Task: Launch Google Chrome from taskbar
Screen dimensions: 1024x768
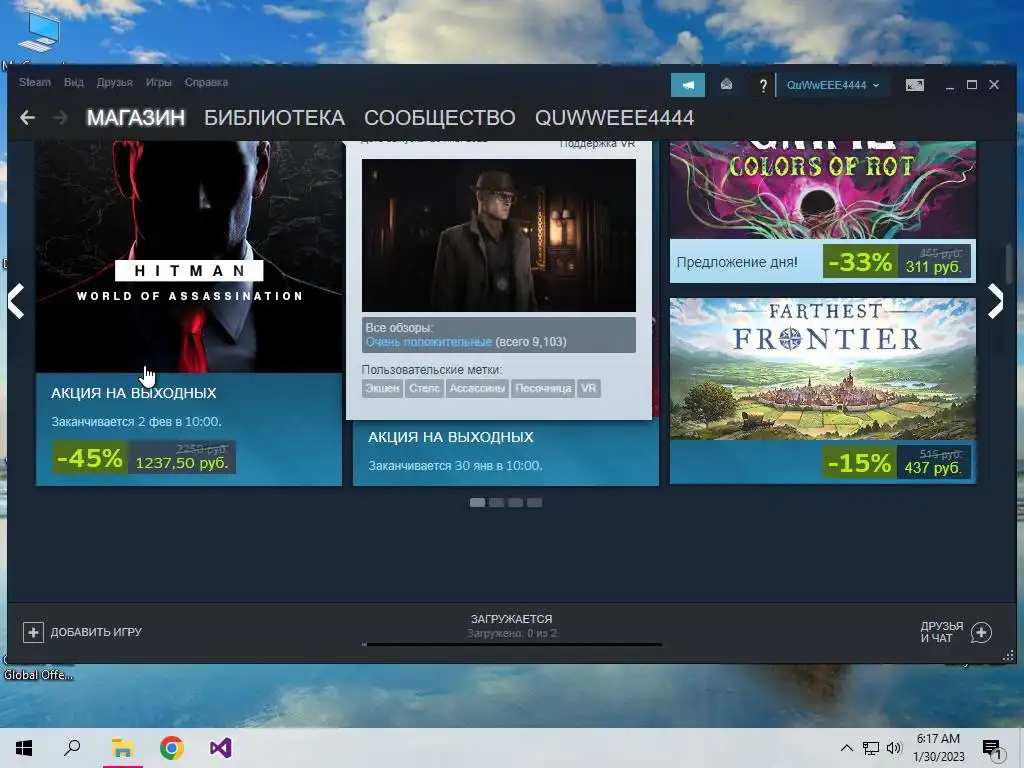Action: pos(172,748)
